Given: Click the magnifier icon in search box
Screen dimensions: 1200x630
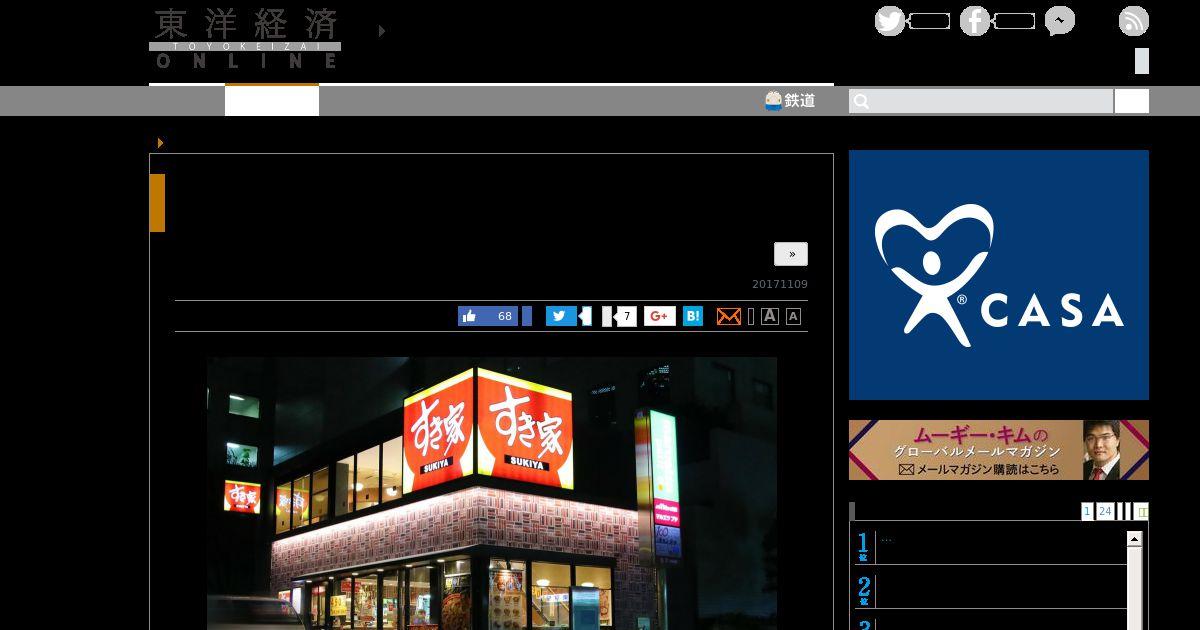Looking at the screenshot, I should click(862, 101).
